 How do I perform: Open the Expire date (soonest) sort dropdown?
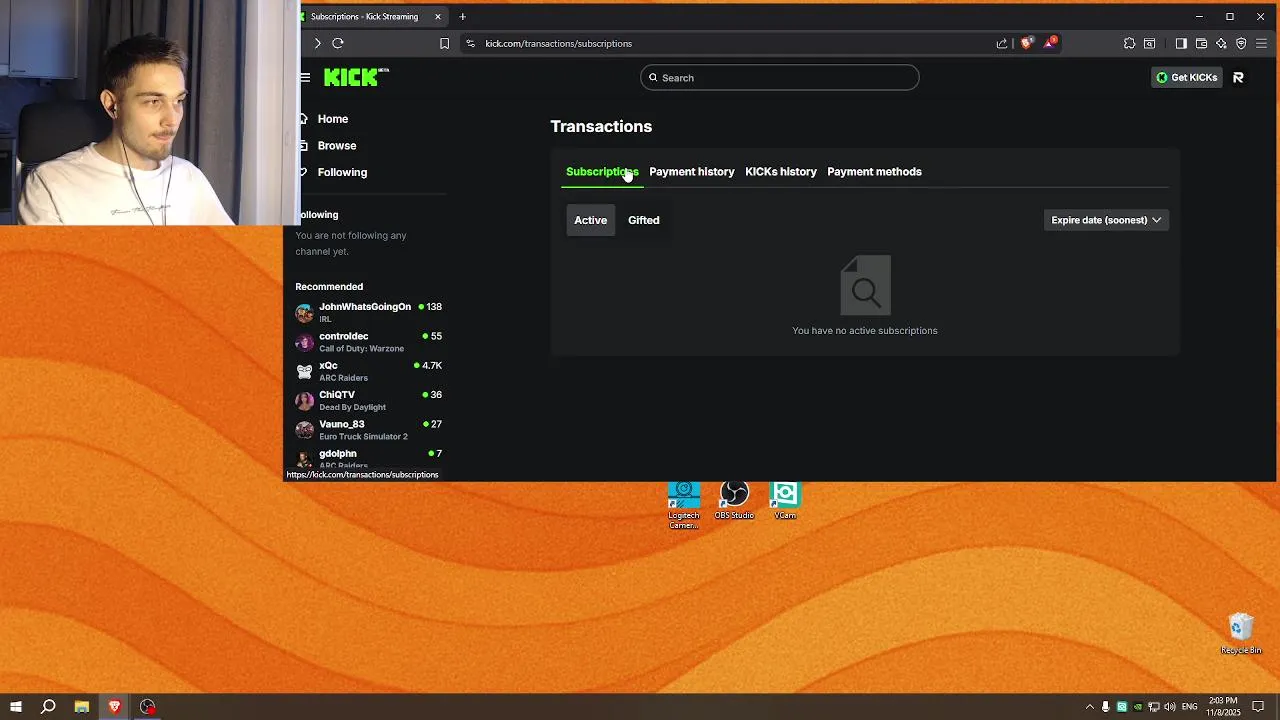click(x=1106, y=220)
